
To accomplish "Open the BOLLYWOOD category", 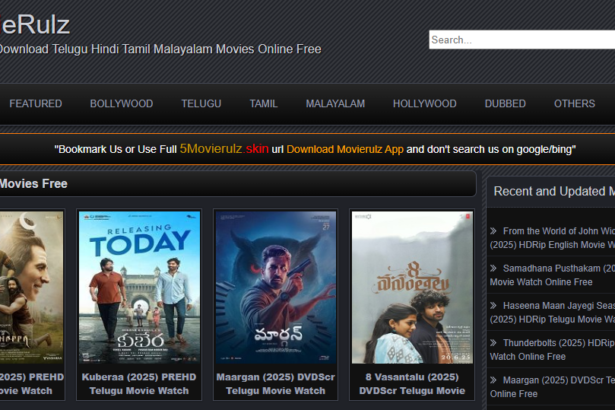I will (x=122, y=104).
